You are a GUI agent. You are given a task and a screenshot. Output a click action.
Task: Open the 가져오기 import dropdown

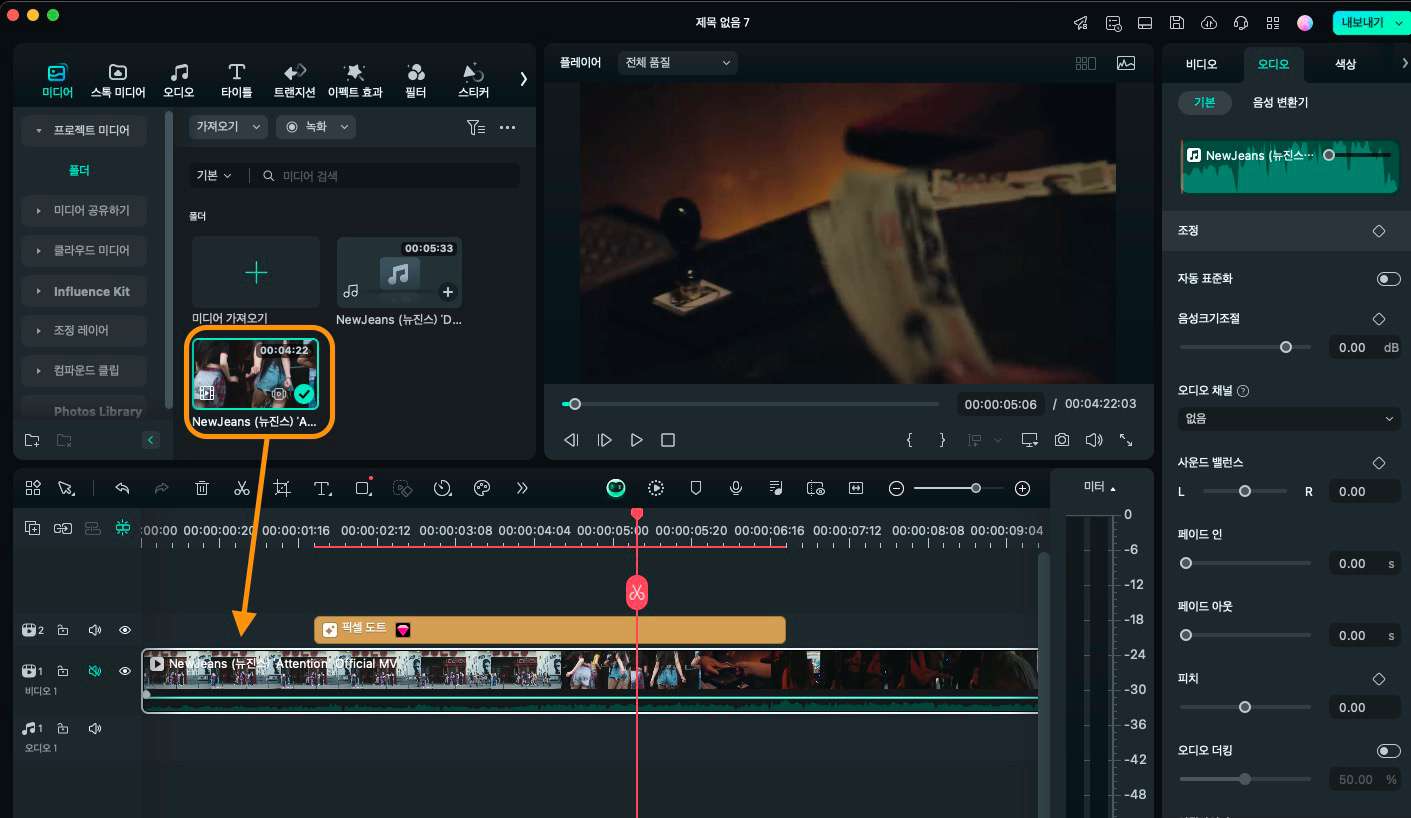[229, 127]
